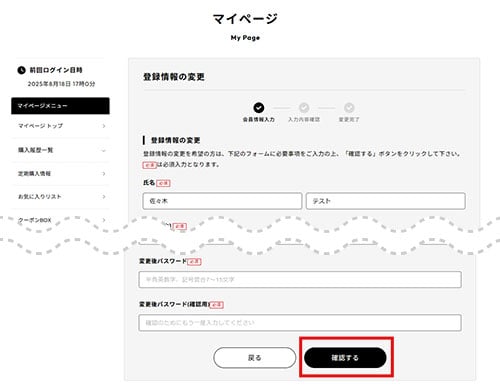Image resolution: width=500 pixels, height=391 pixels.
Task: Click chevron beside クーポンBOX
Action: coord(104,220)
